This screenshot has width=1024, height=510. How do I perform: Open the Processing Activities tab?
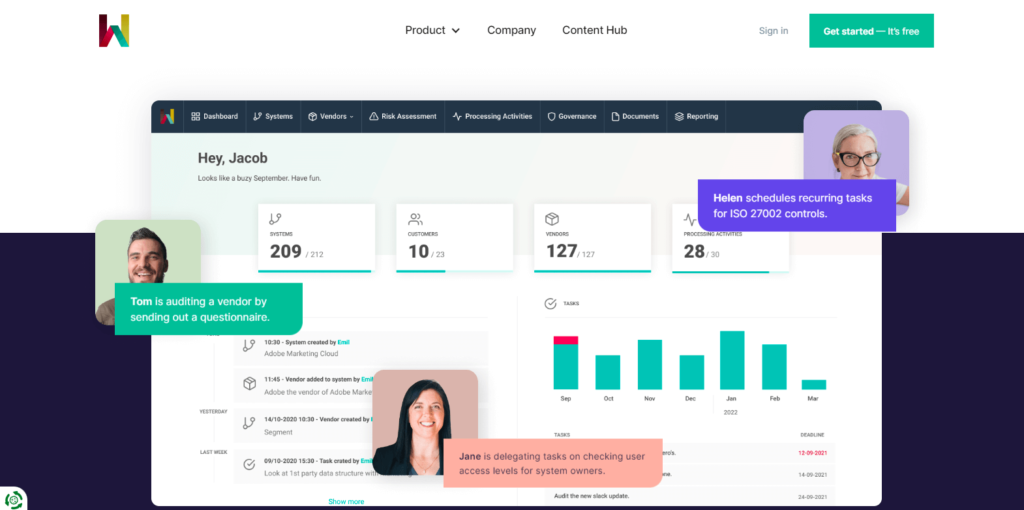click(492, 116)
